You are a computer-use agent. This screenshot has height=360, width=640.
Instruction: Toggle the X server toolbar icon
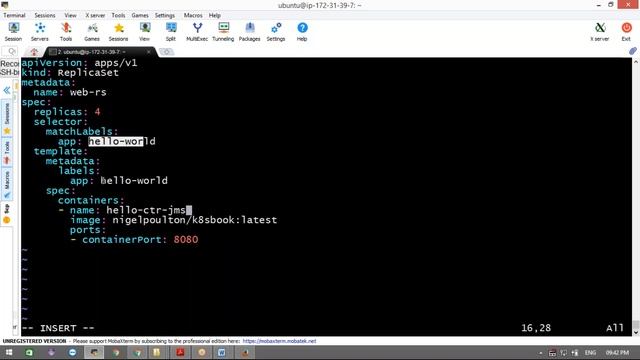click(x=600, y=32)
